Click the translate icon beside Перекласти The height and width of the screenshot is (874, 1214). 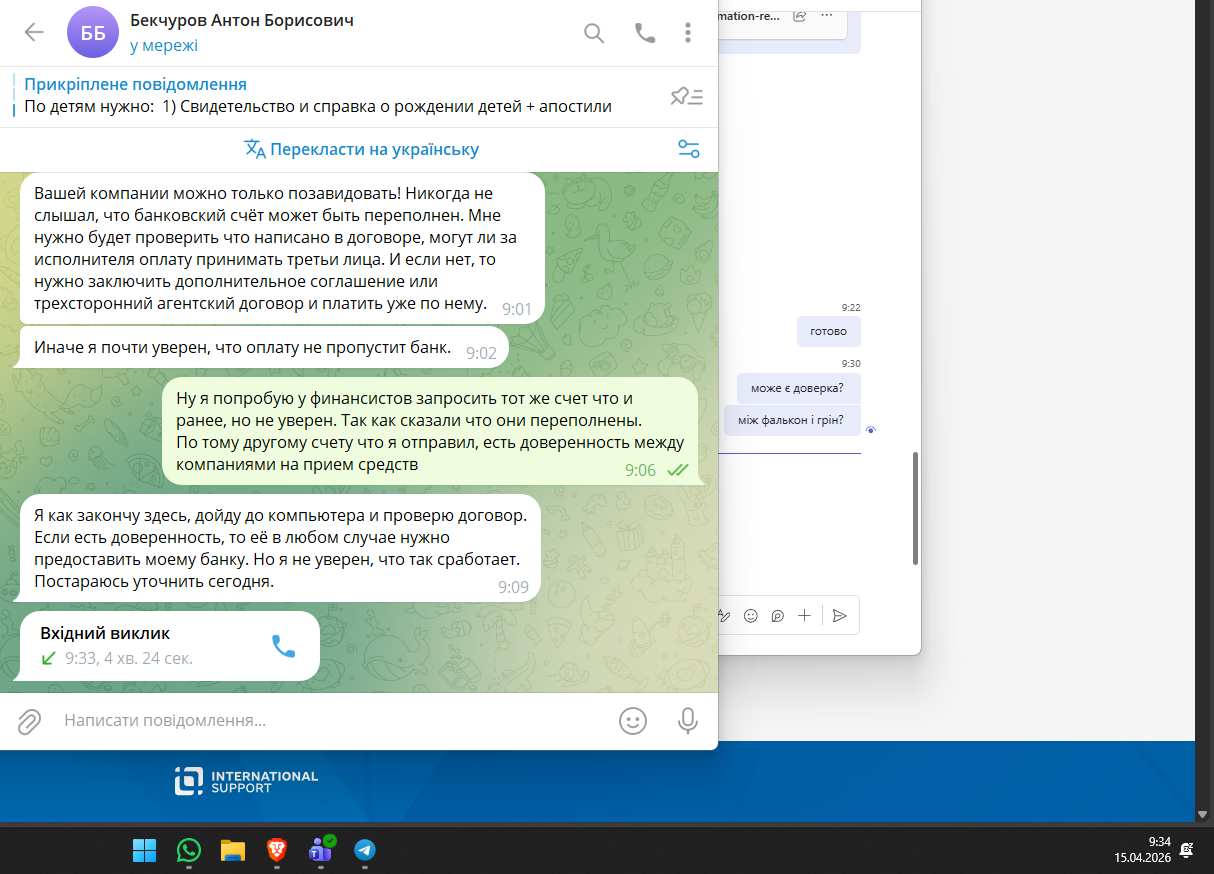pos(255,149)
